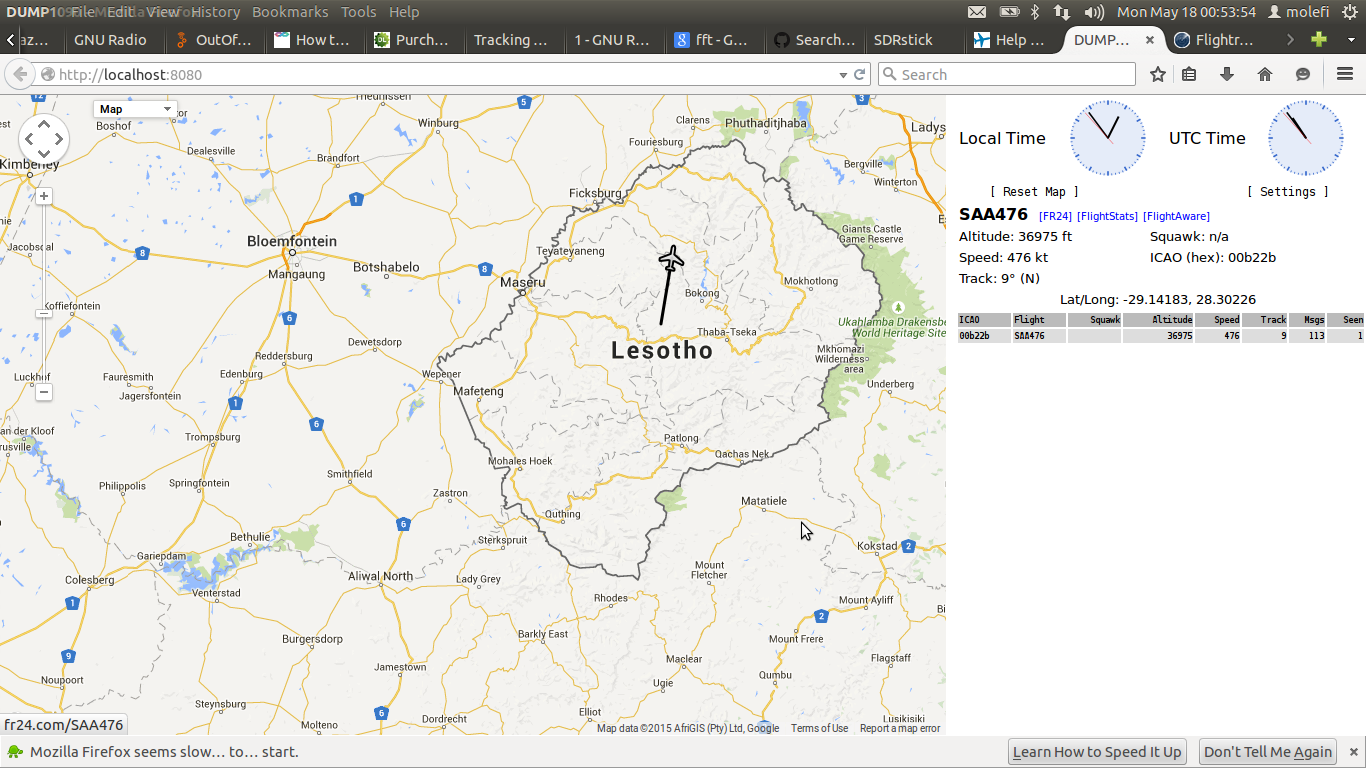The width and height of the screenshot is (1366, 768).
Task: Reload page using the refresh icon
Action: click(x=859, y=74)
